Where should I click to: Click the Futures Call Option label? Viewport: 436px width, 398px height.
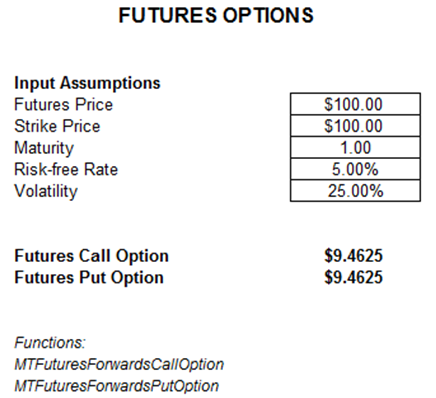click(91, 256)
